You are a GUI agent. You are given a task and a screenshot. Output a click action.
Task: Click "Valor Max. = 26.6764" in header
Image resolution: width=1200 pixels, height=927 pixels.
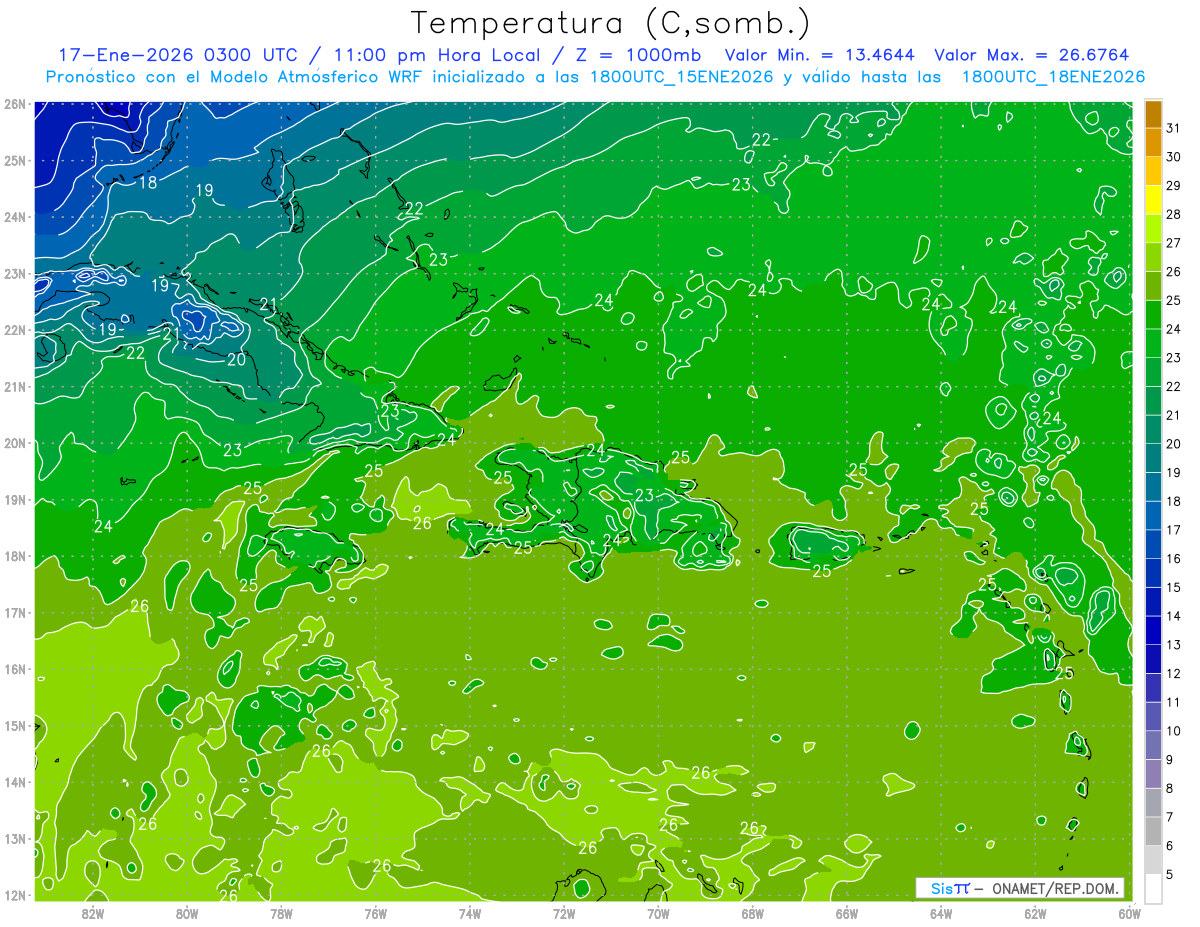[1032, 55]
